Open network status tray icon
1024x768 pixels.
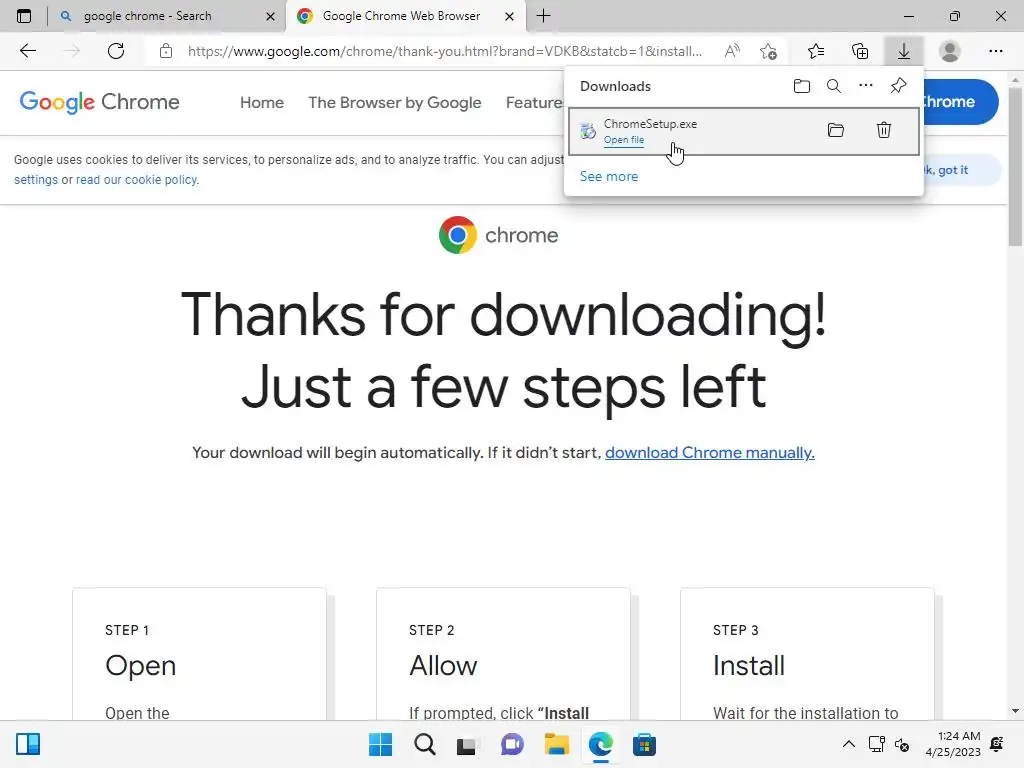[876, 744]
